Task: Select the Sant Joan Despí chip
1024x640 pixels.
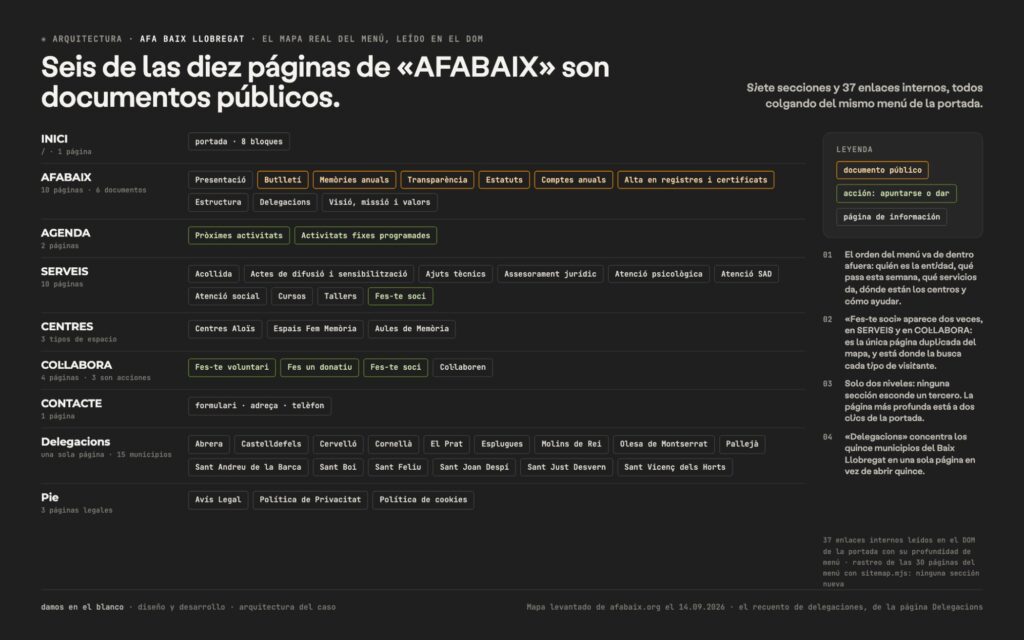Action: [x=474, y=468]
